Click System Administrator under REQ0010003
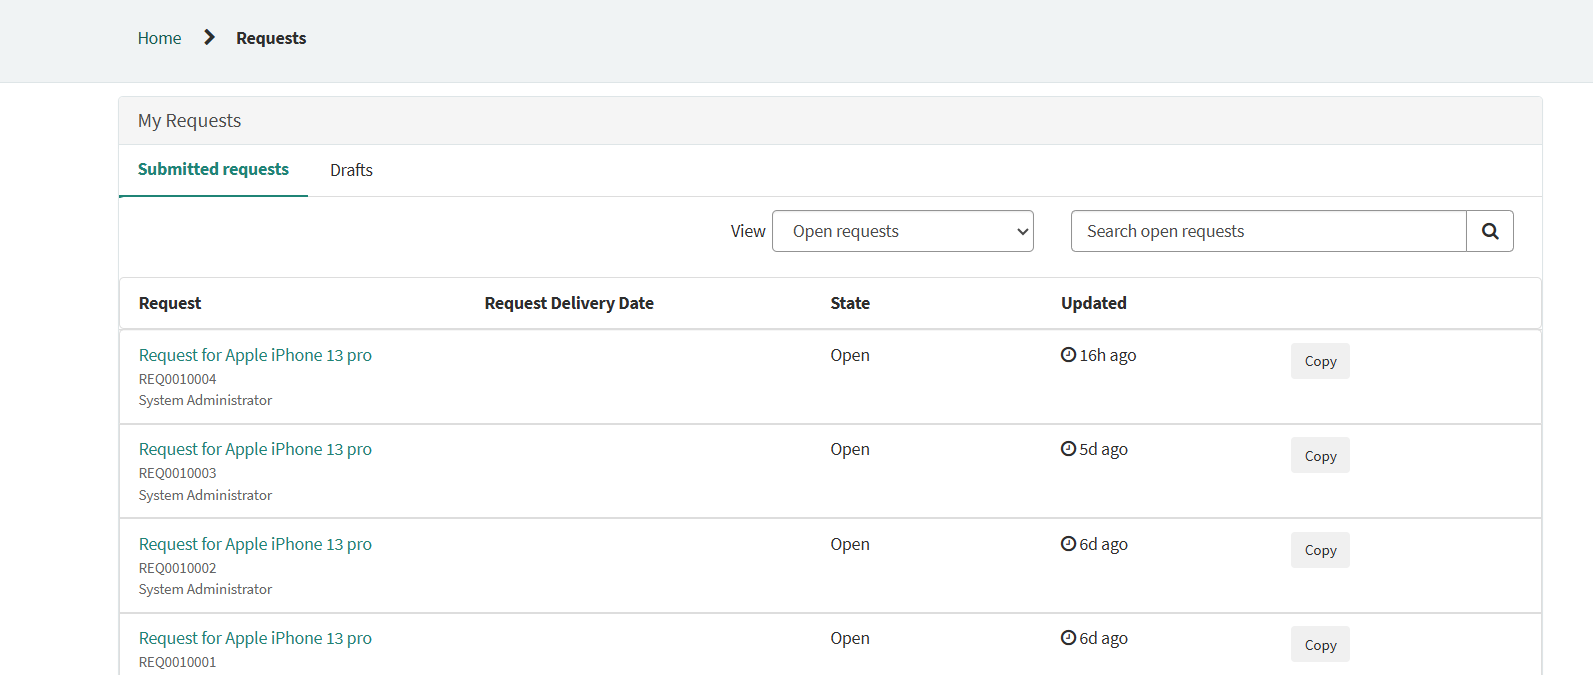Screen dimensions: 1593x675 click(x=205, y=495)
